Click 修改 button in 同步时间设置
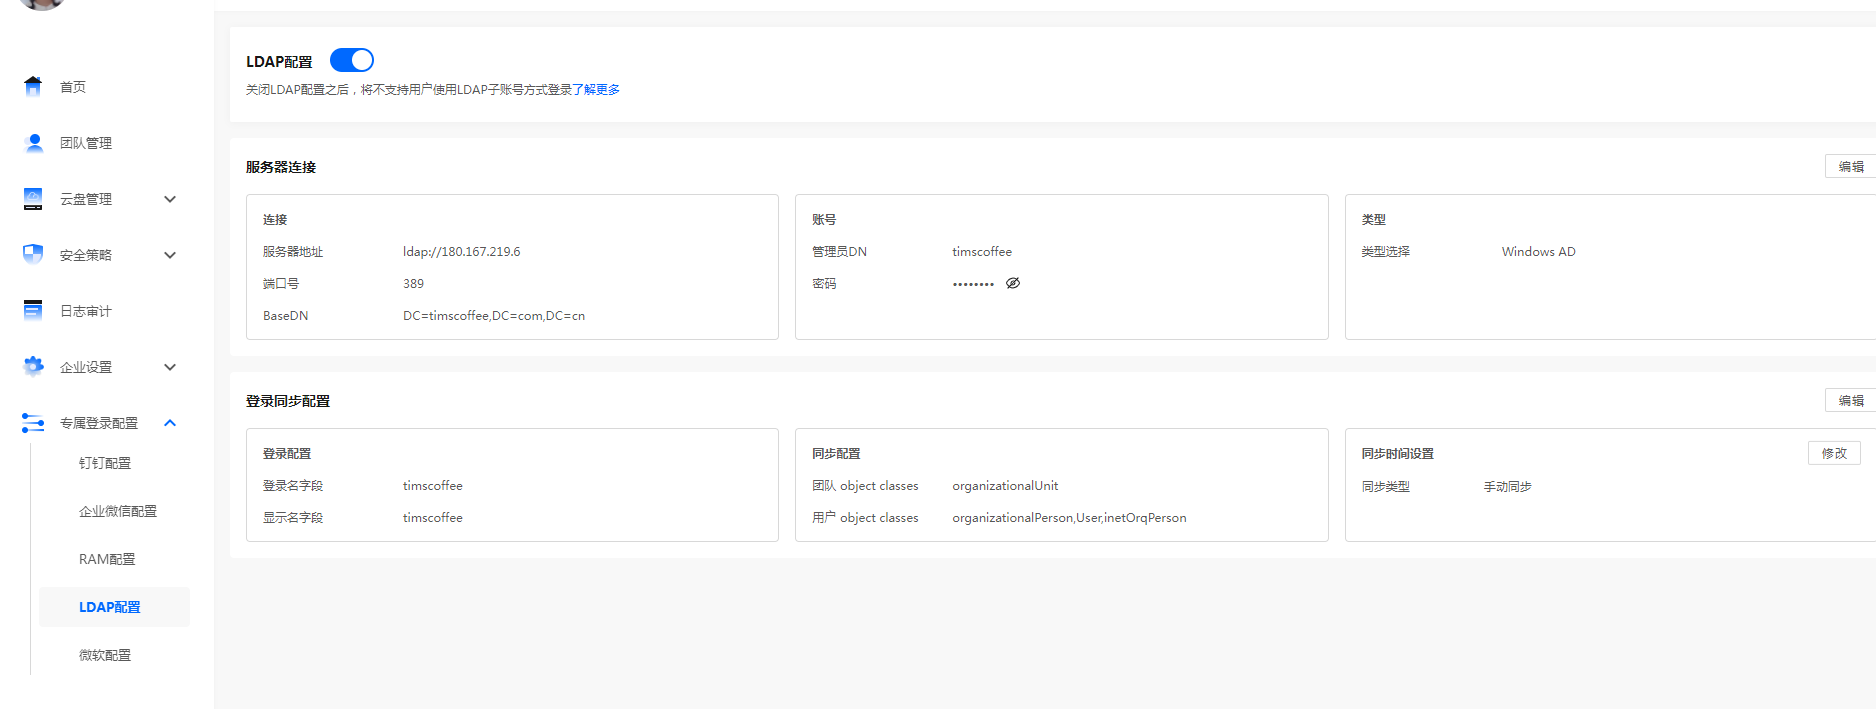Viewport: 1876px width, 709px height. [1834, 453]
